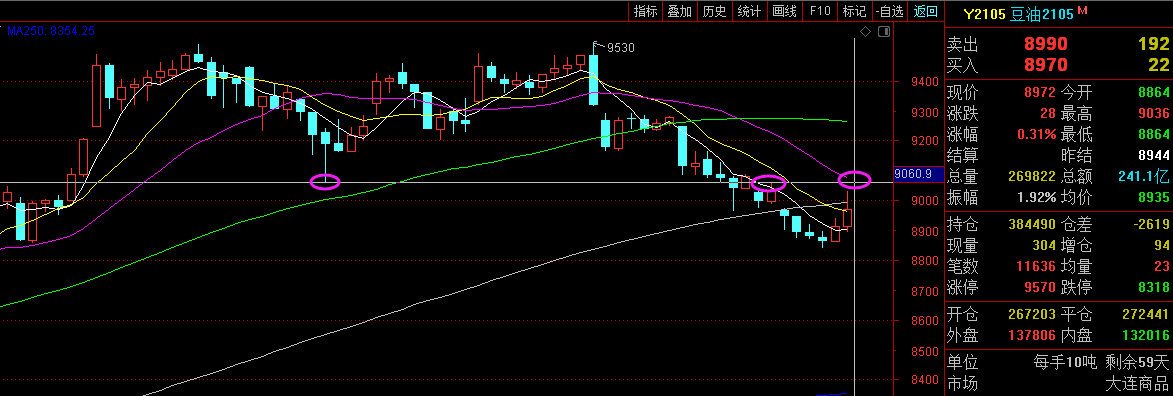Click the pink ellipse on latest candle
This screenshot has width=1173, height=396.
[x=855, y=180]
